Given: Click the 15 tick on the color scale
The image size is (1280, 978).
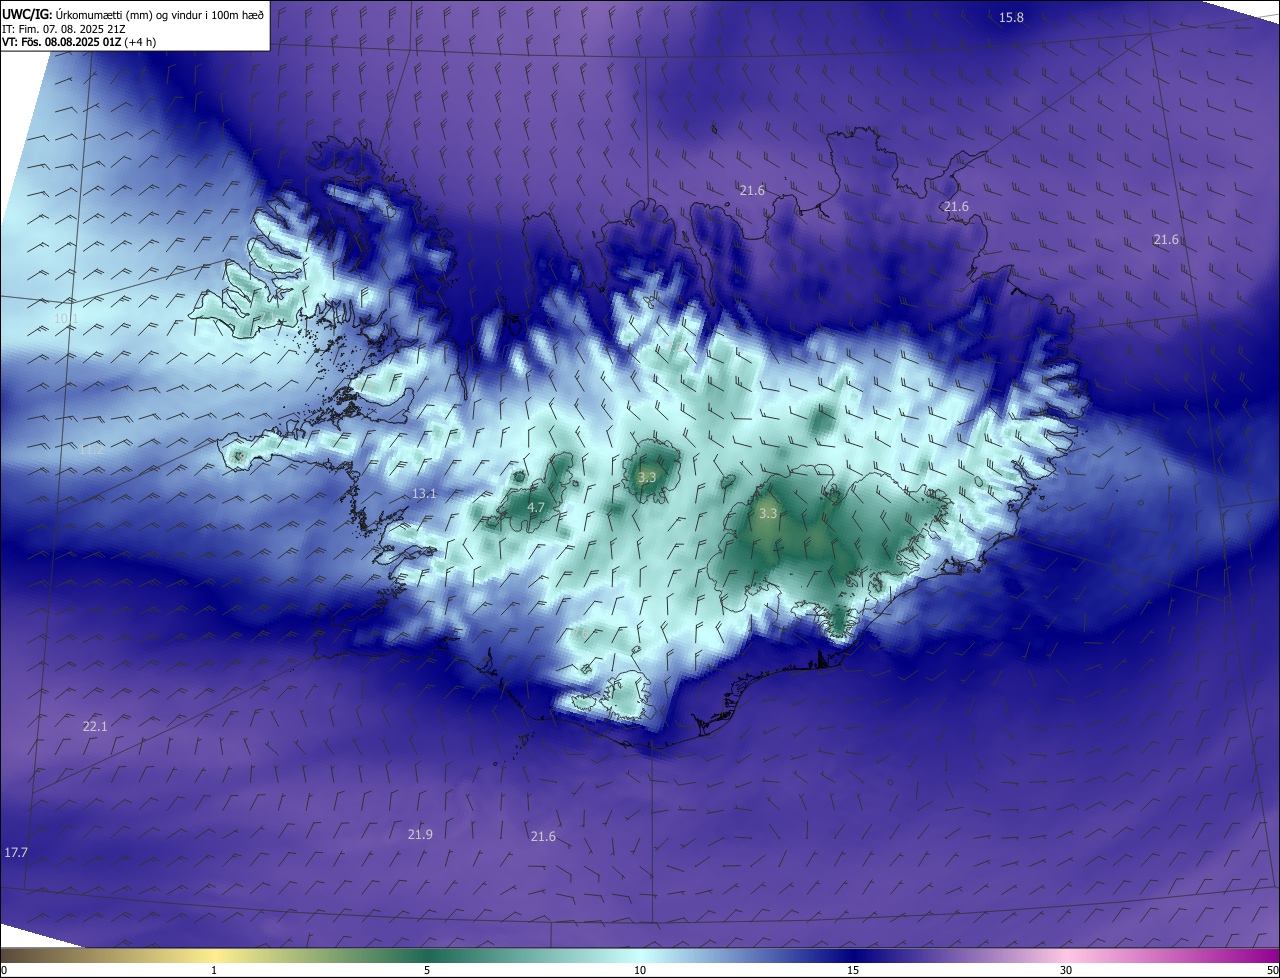Looking at the screenshot, I should pos(853,970).
